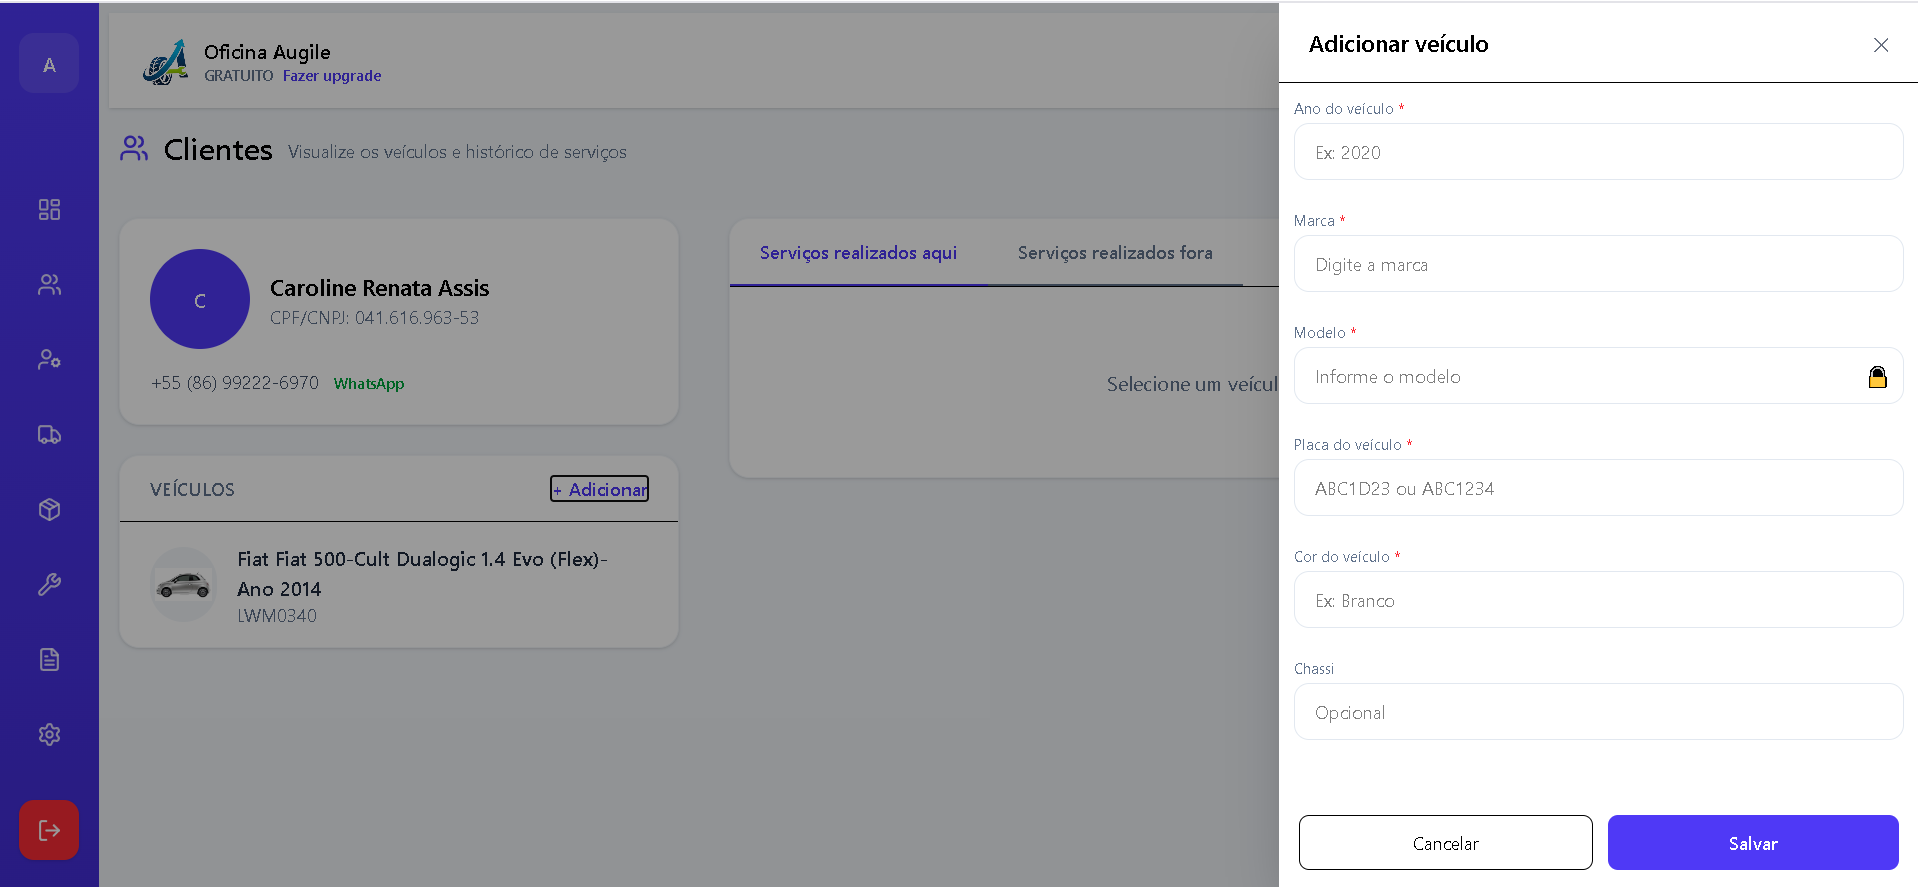Click the document file icon in sidebar
1918x887 pixels.
[x=49, y=659]
